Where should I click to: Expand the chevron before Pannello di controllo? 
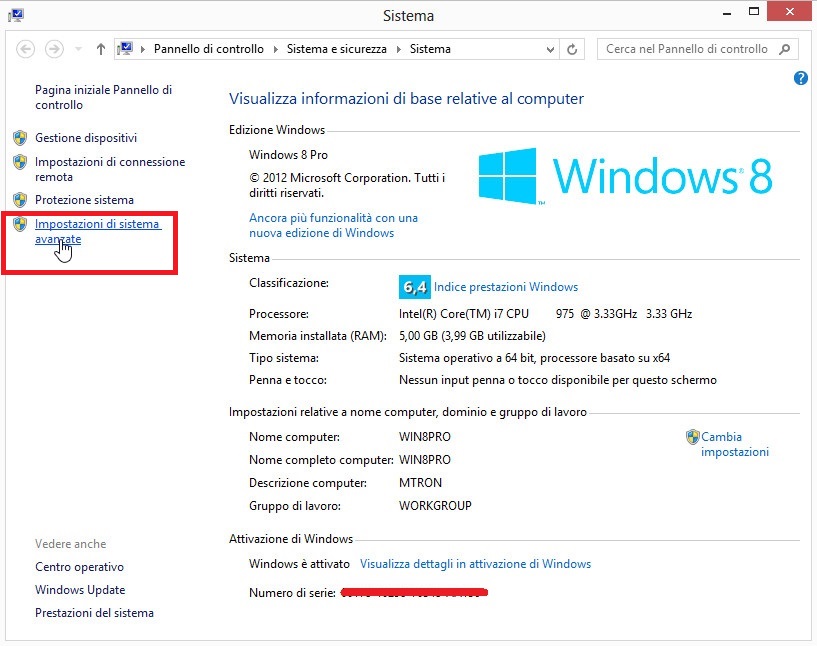click(x=143, y=49)
